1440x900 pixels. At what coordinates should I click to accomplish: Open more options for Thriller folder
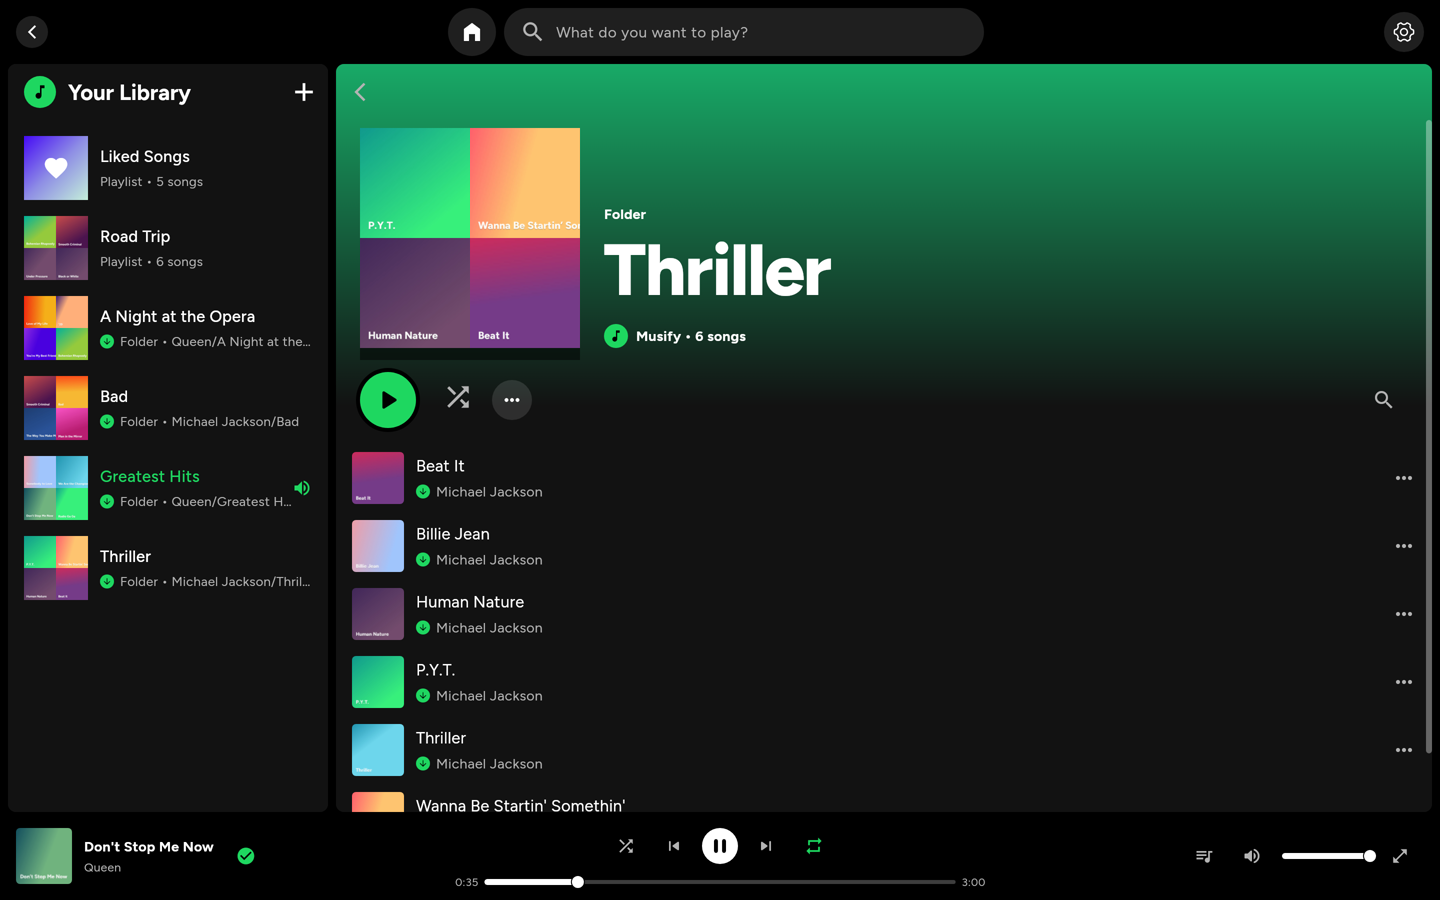[512, 400]
